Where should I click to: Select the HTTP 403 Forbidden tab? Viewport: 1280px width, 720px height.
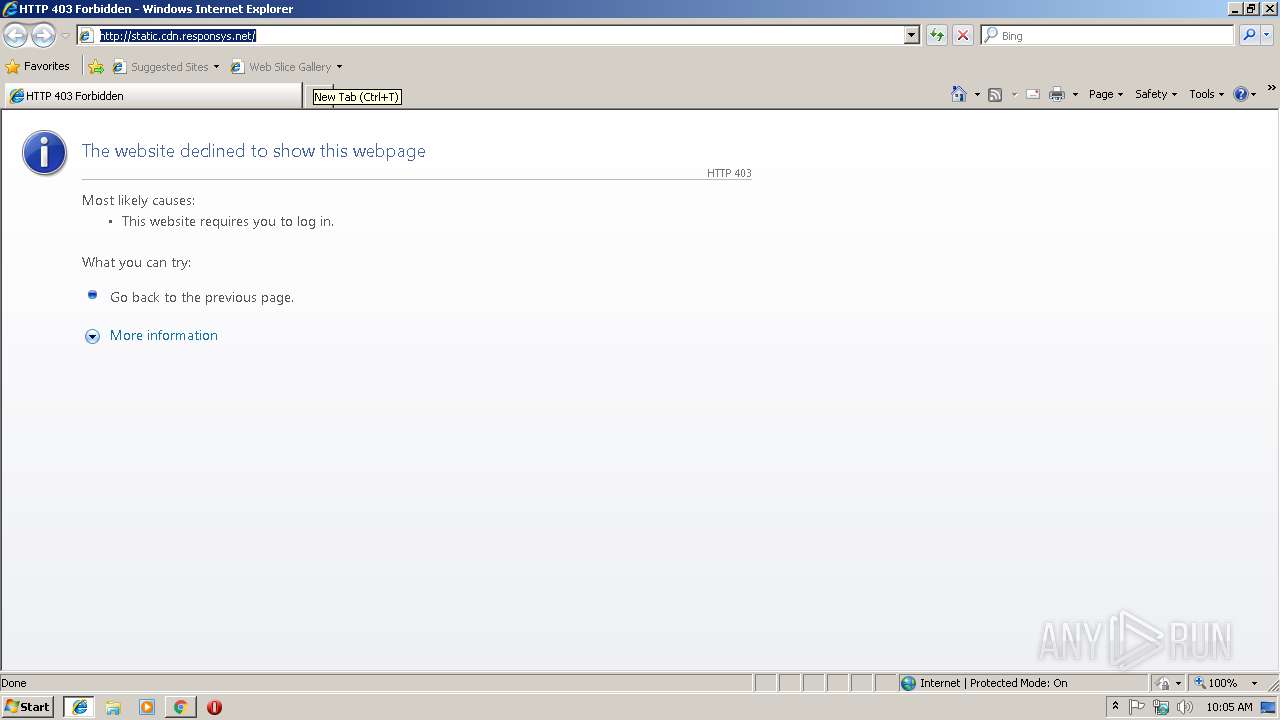pos(152,96)
